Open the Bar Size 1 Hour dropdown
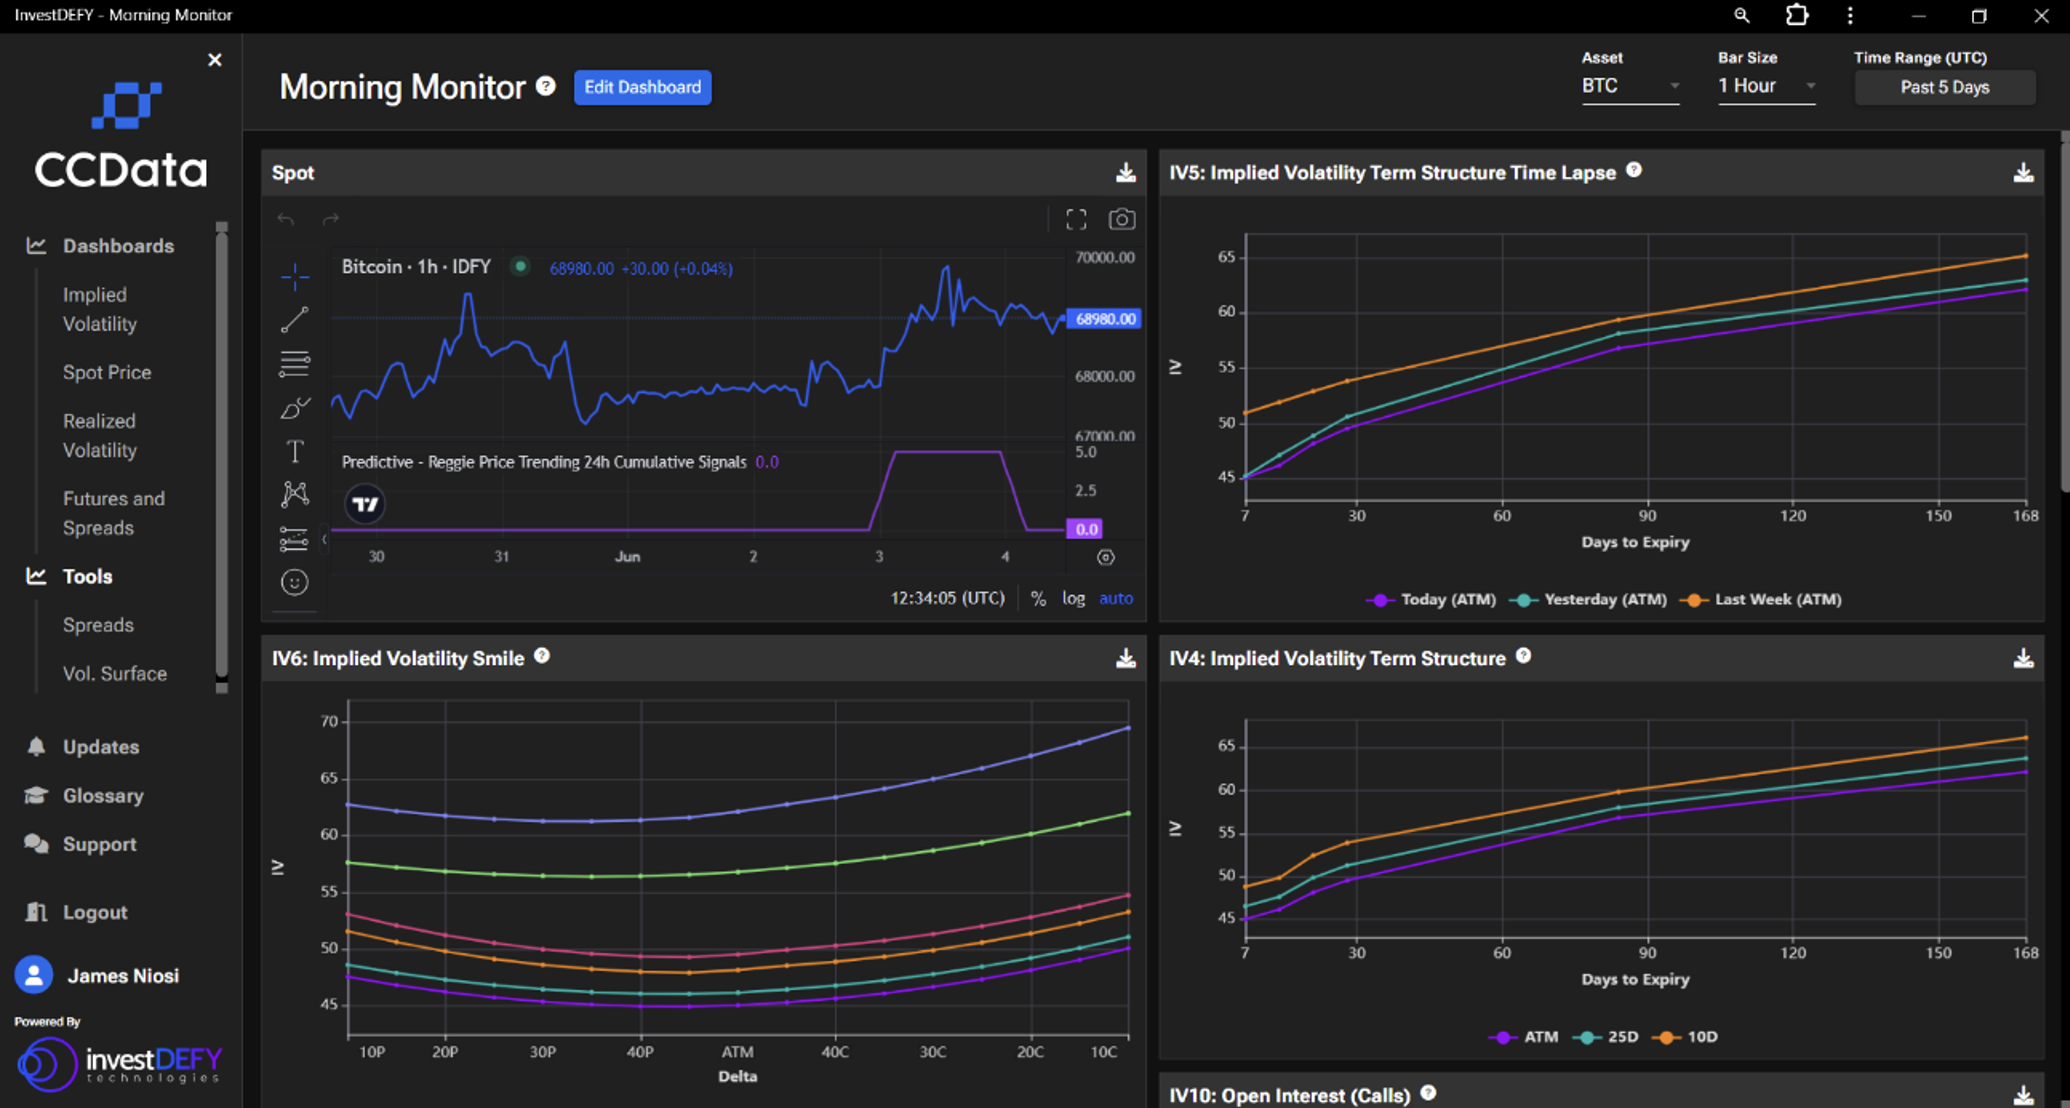The width and height of the screenshot is (2070, 1108). [1766, 87]
